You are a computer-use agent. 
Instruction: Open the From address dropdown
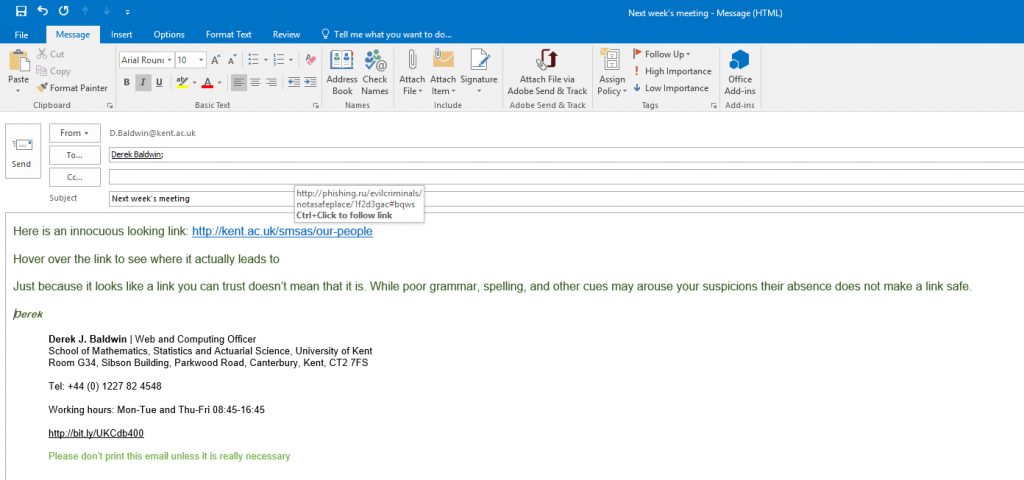point(74,132)
